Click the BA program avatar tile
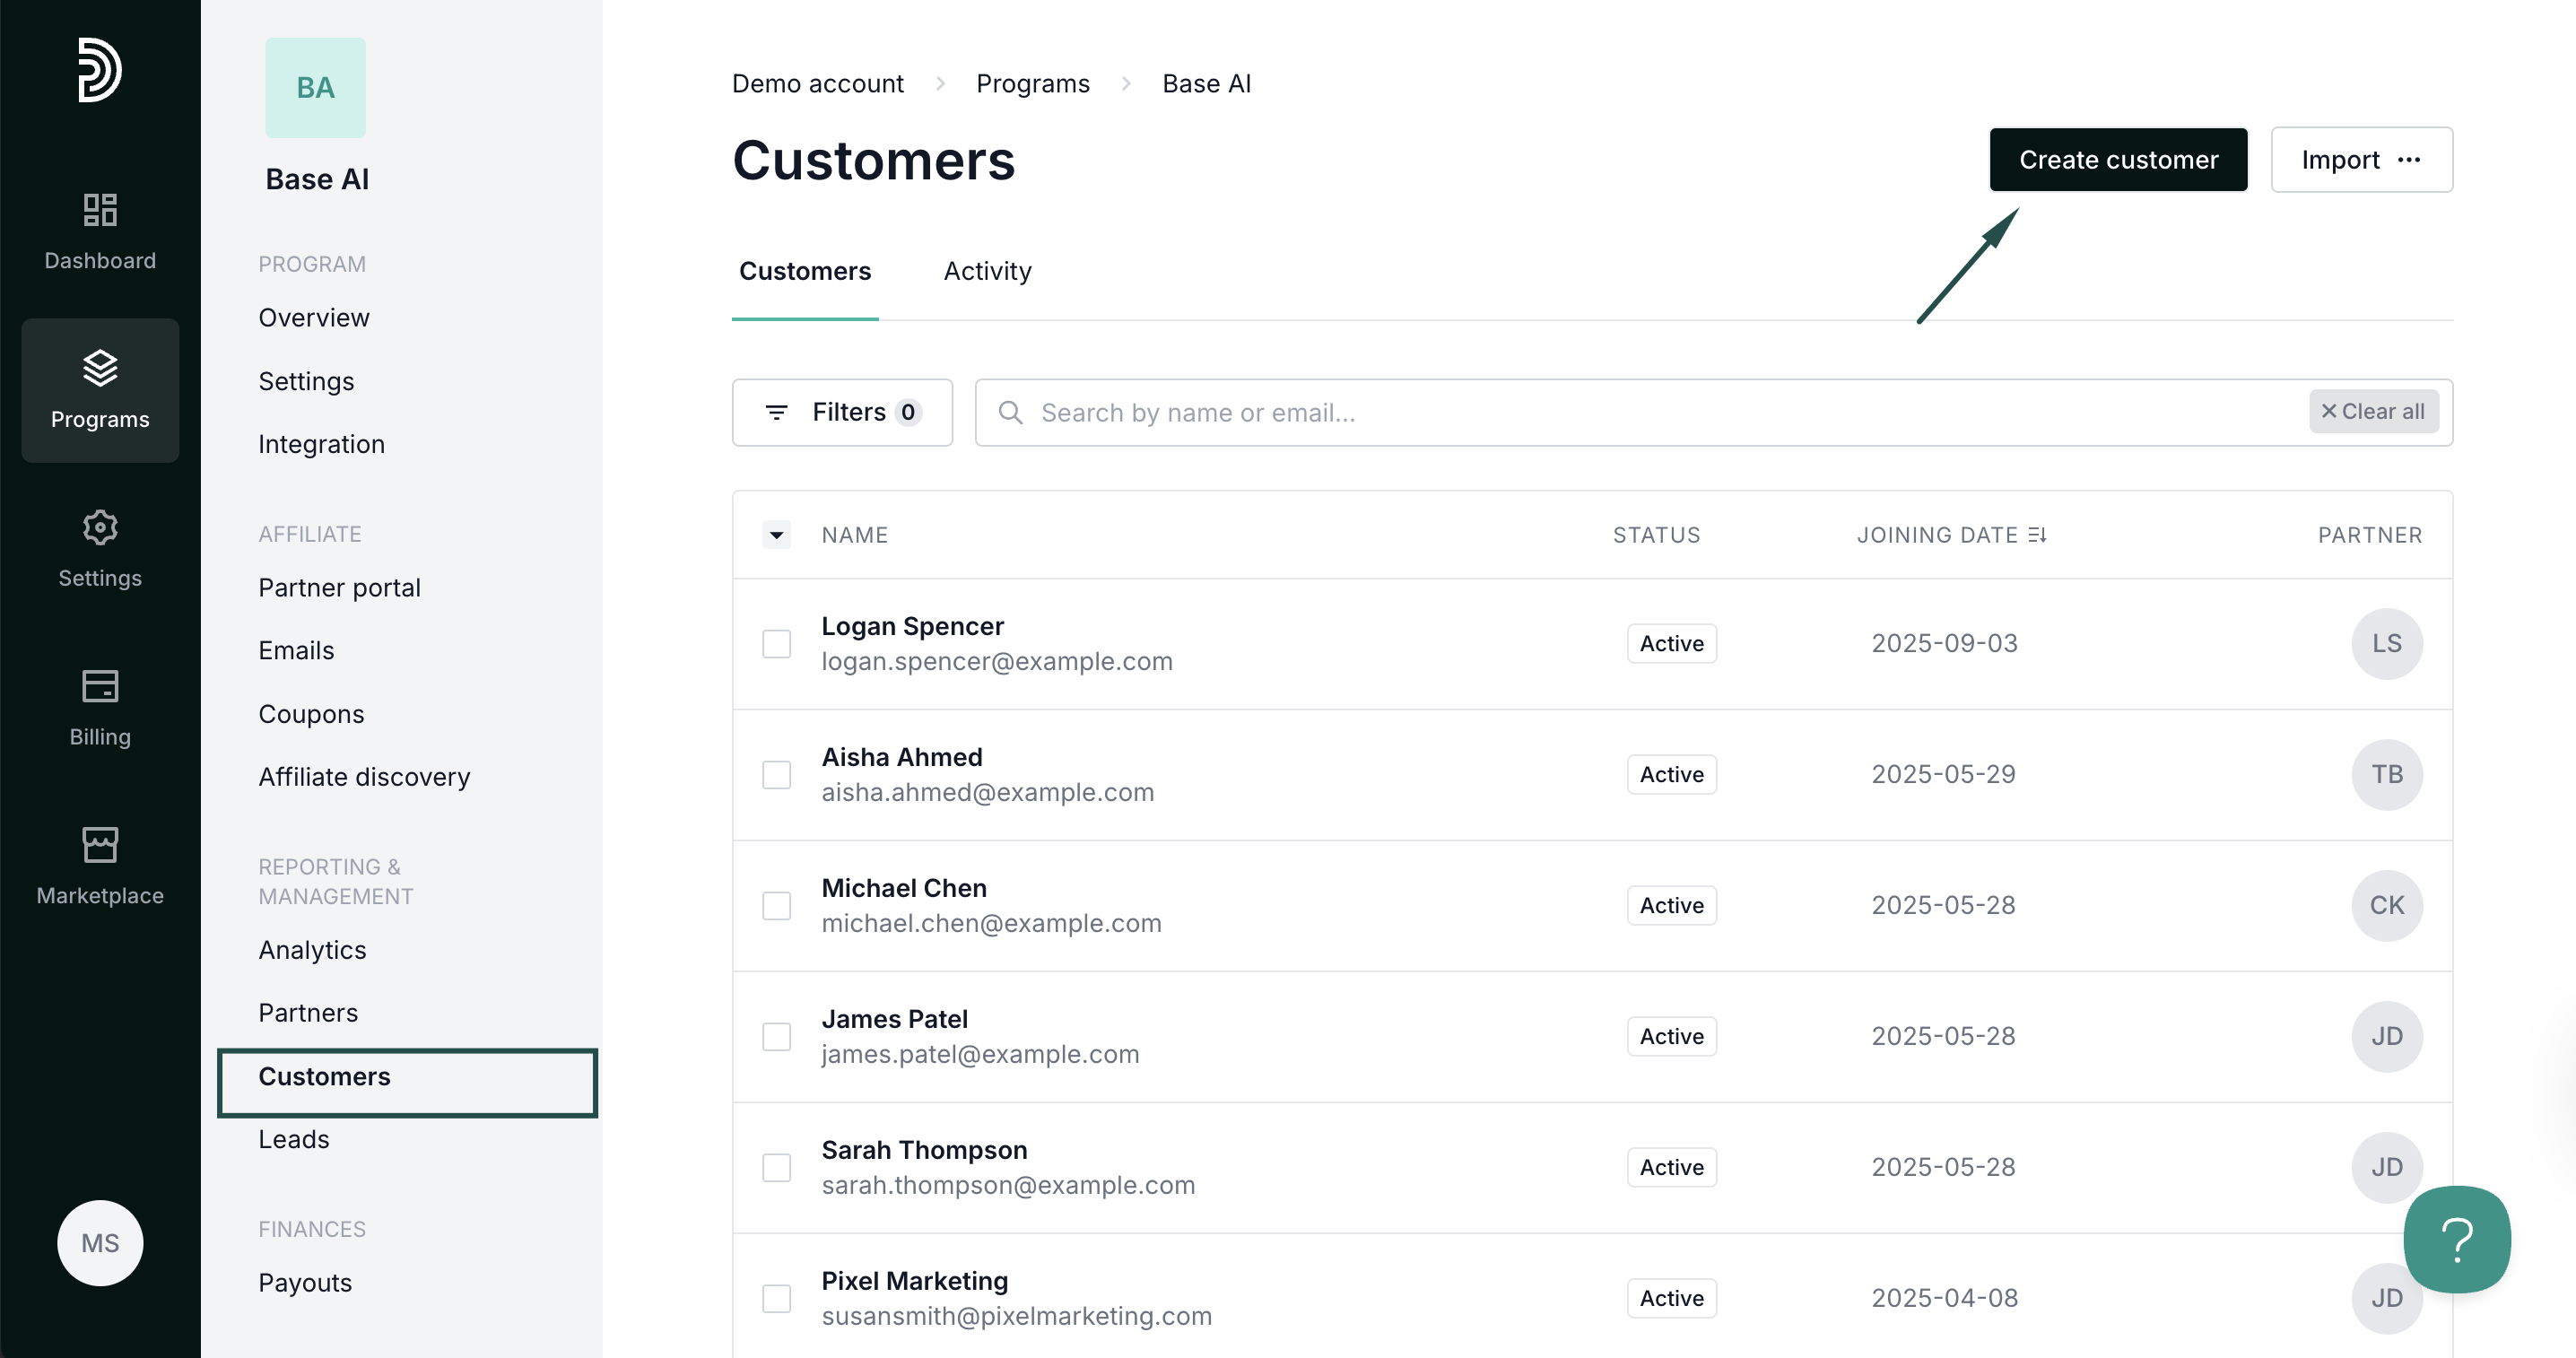The height and width of the screenshot is (1358, 2576). click(315, 88)
